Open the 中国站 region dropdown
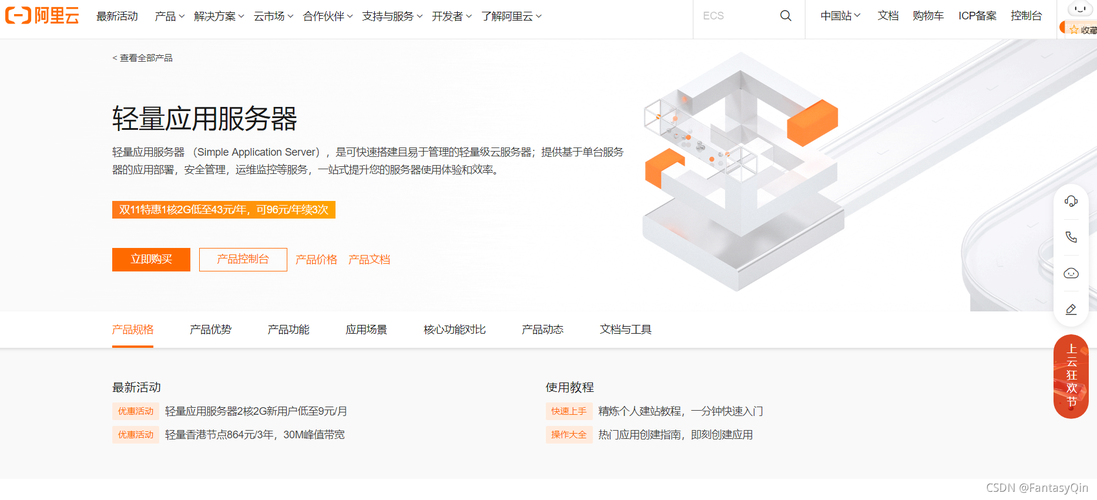 pos(840,16)
